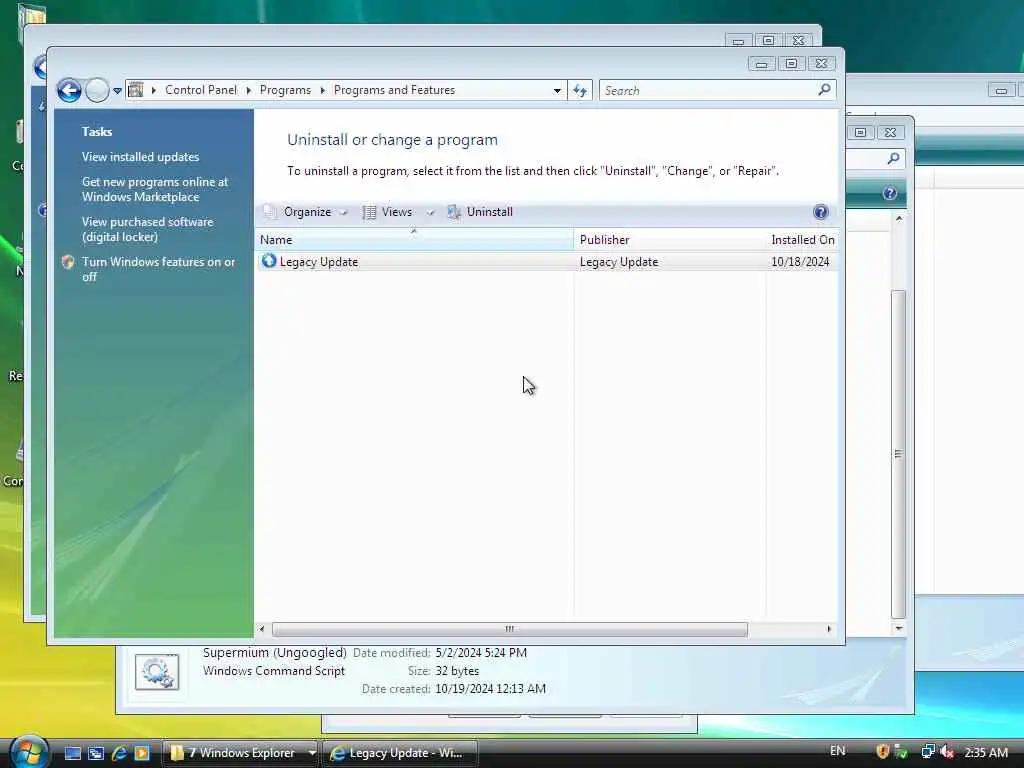This screenshot has height=768, width=1024.
Task: Open the Windows Start orb
Action: [27, 752]
